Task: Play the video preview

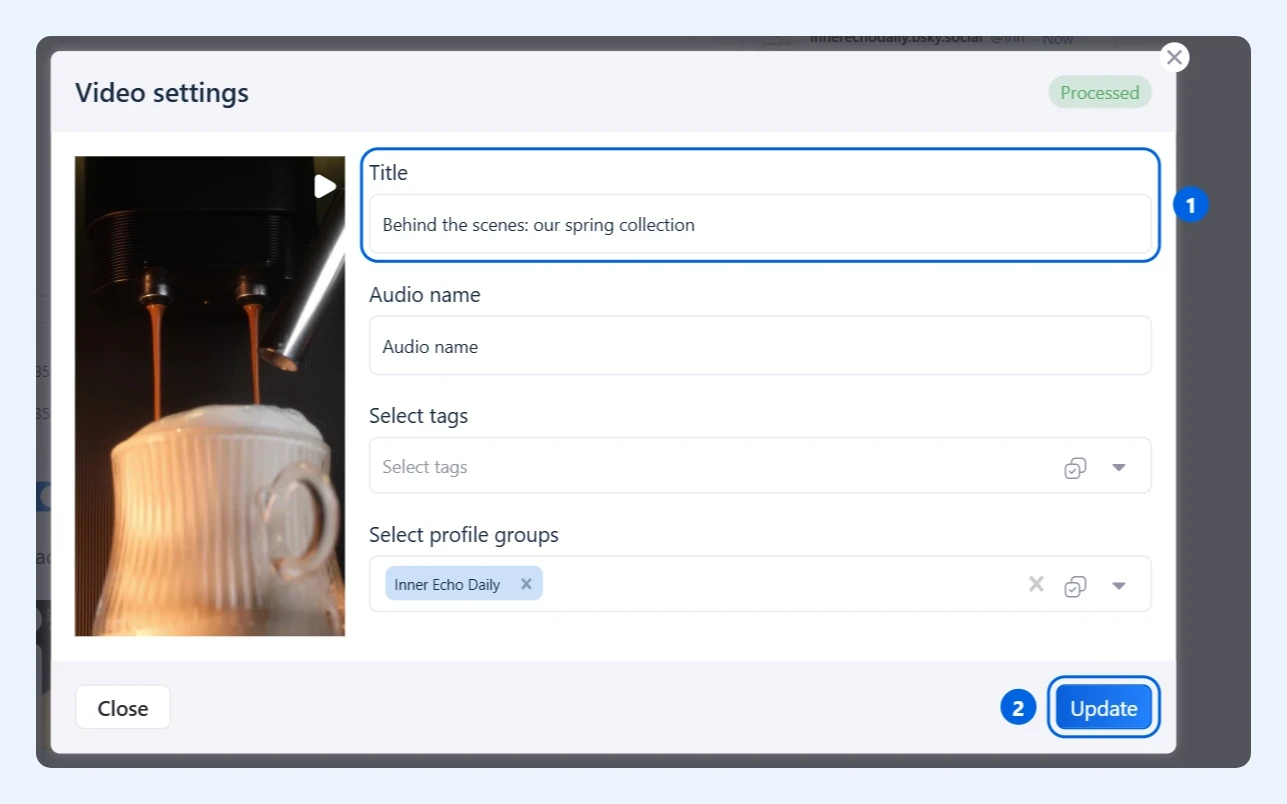Action: coord(325,186)
